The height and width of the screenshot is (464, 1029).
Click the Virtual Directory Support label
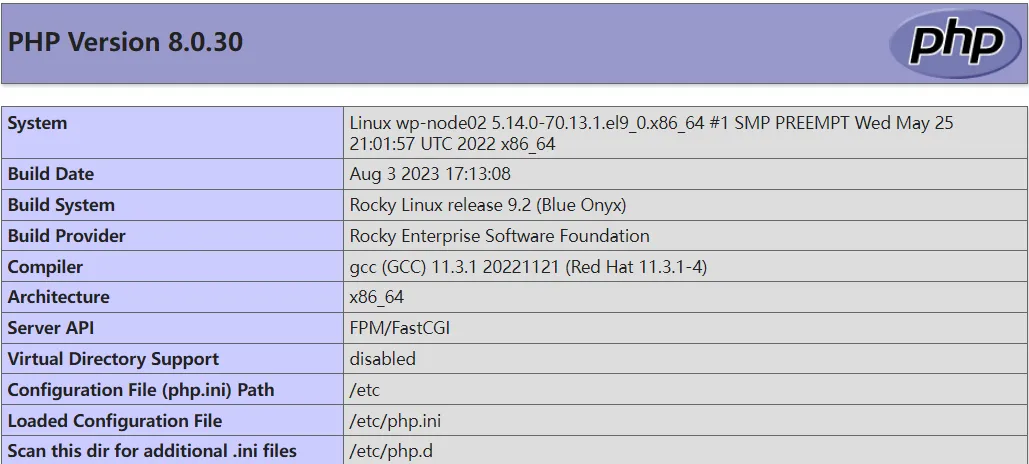pyautogui.click(x=113, y=359)
